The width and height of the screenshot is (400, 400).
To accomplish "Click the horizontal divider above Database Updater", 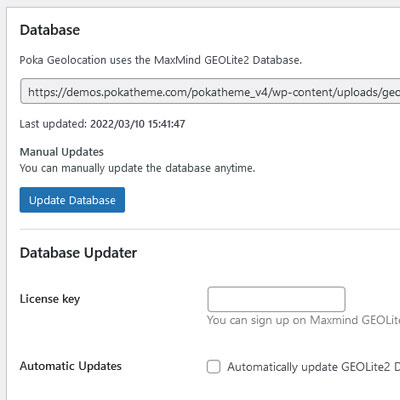I will point(210,229).
